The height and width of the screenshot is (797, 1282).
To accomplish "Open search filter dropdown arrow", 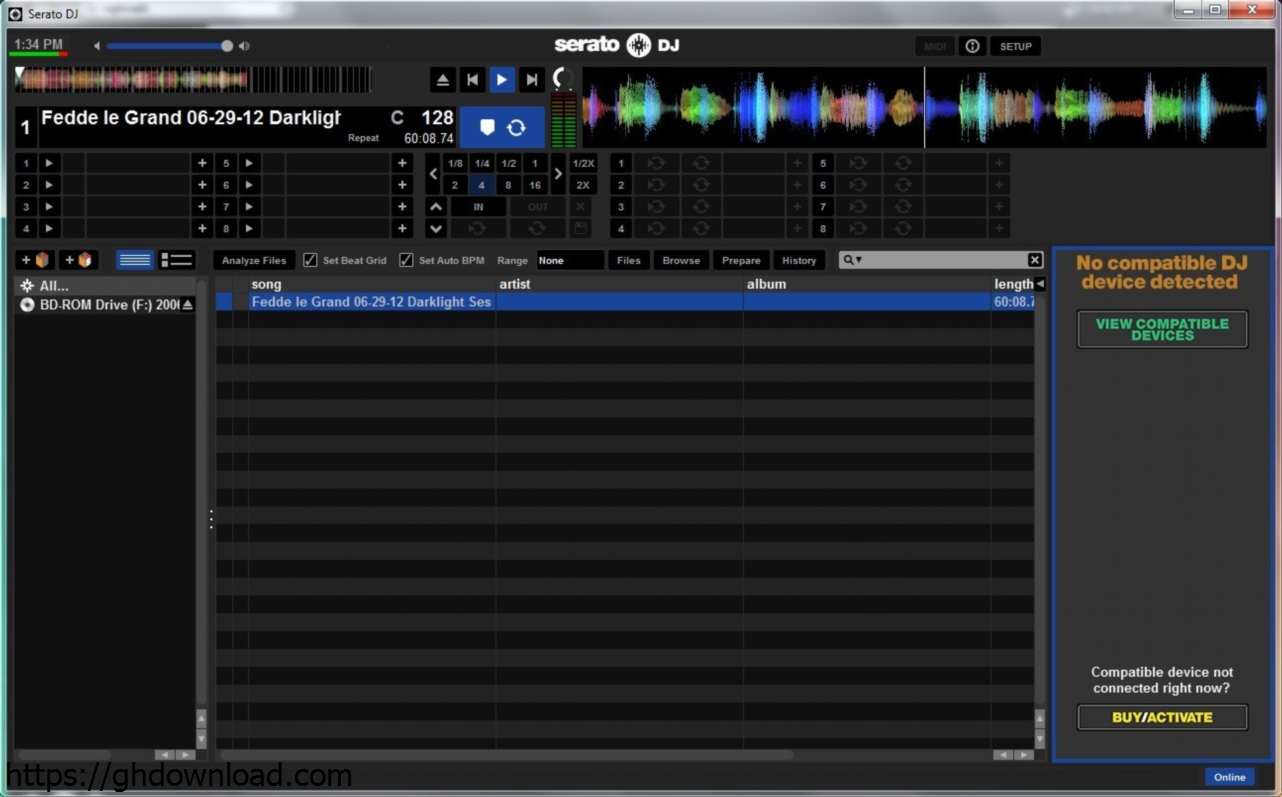I will (x=858, y=261).
